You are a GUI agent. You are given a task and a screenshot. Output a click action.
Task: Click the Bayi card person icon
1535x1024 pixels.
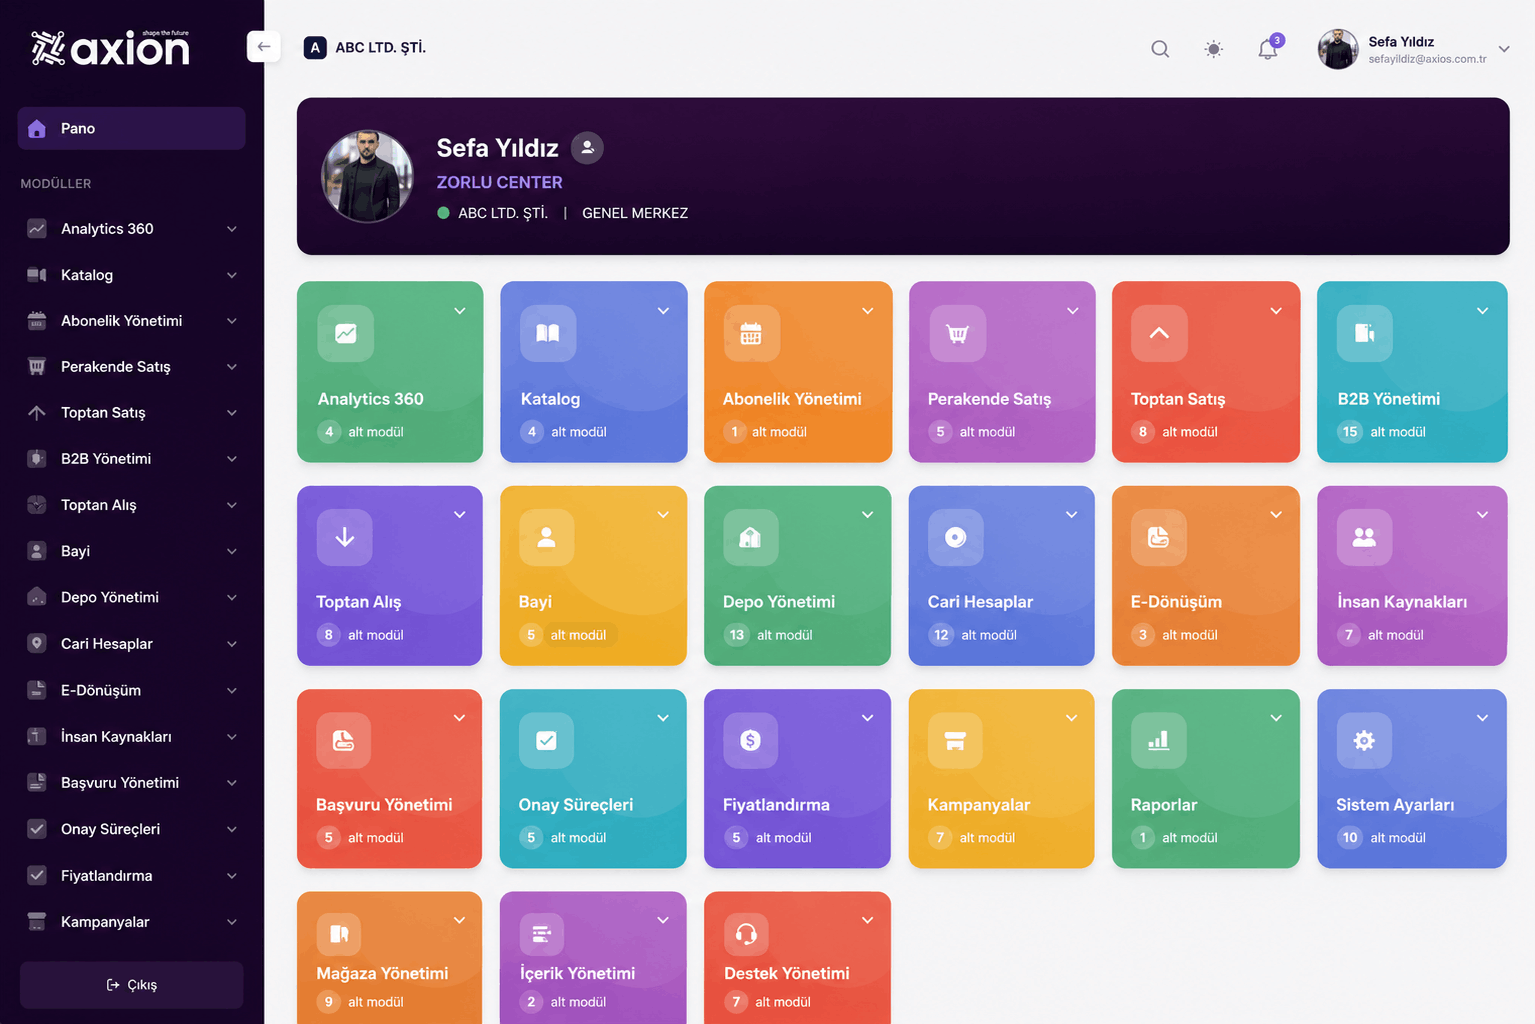[x=547, y=537]
